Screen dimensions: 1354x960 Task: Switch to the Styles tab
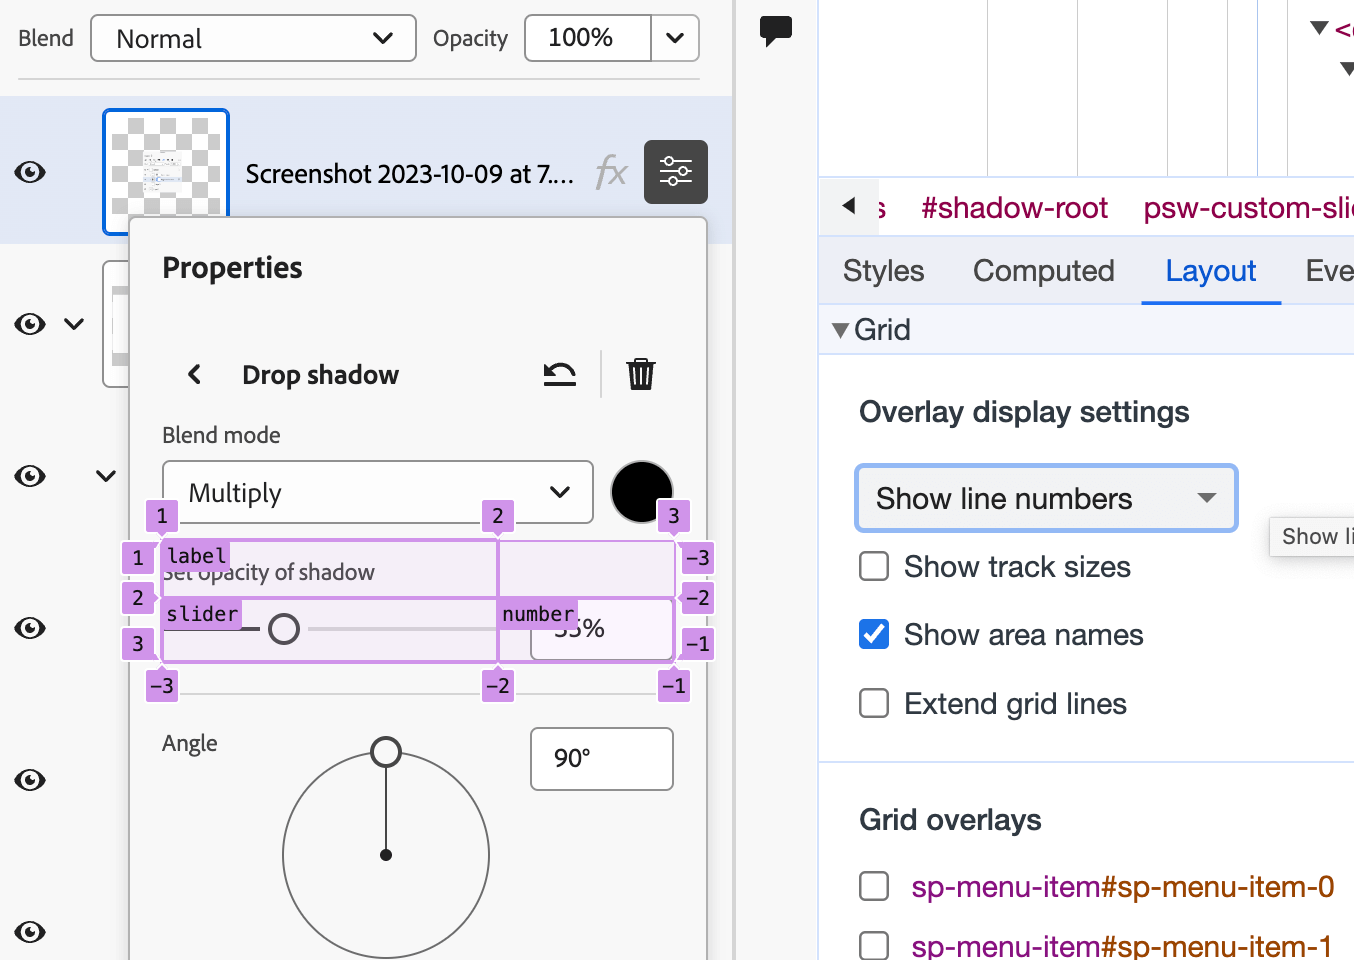coord(883,271)
